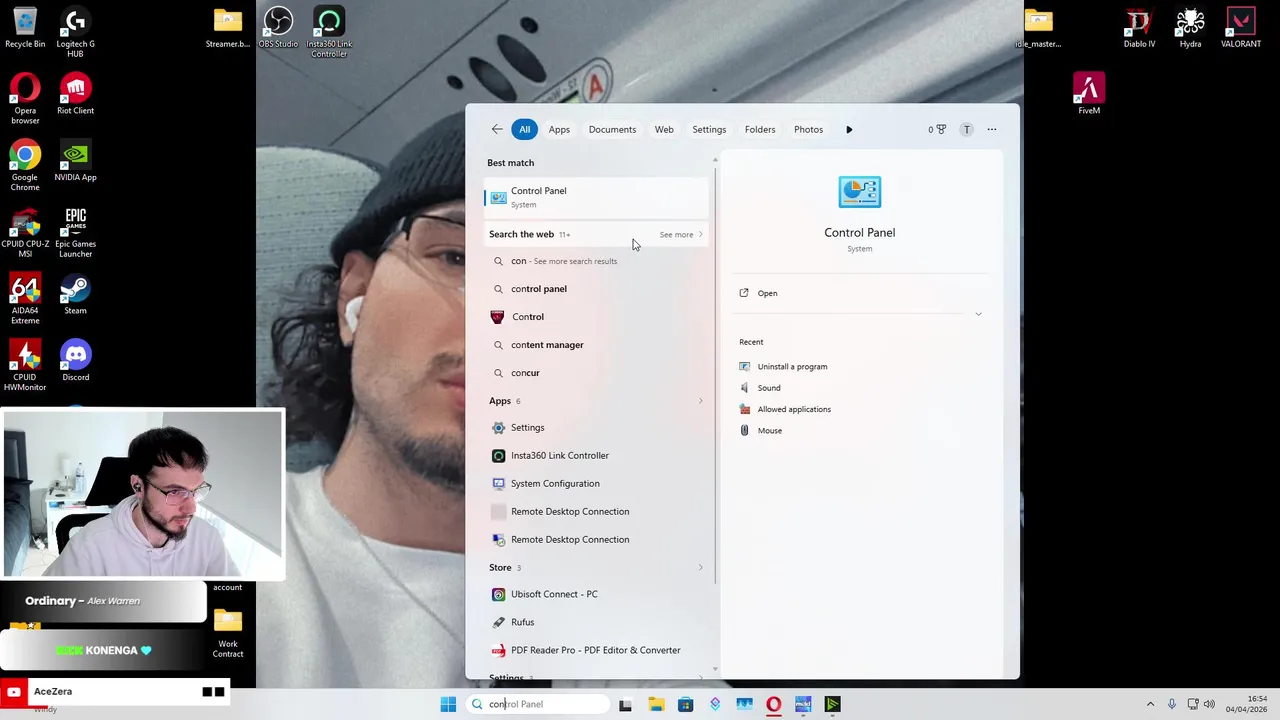
Task: Click the Windows Start button
Action: coord(448,704)
